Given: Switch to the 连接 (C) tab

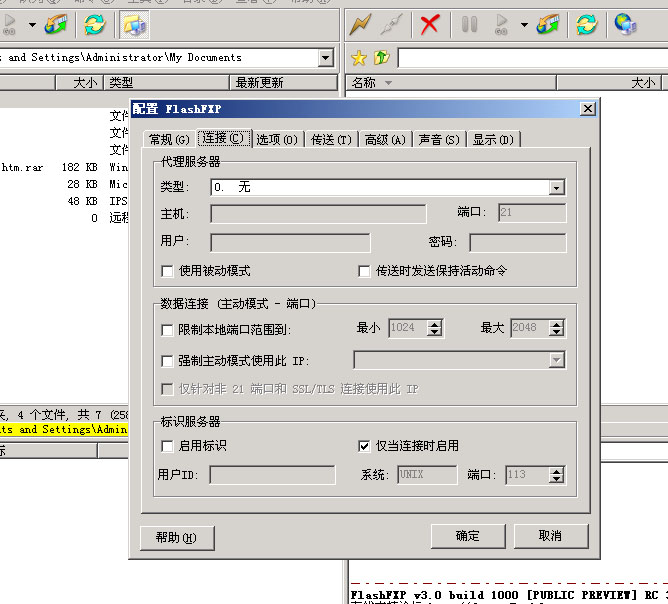Looking at the screenshot, I should click(223, 138).
